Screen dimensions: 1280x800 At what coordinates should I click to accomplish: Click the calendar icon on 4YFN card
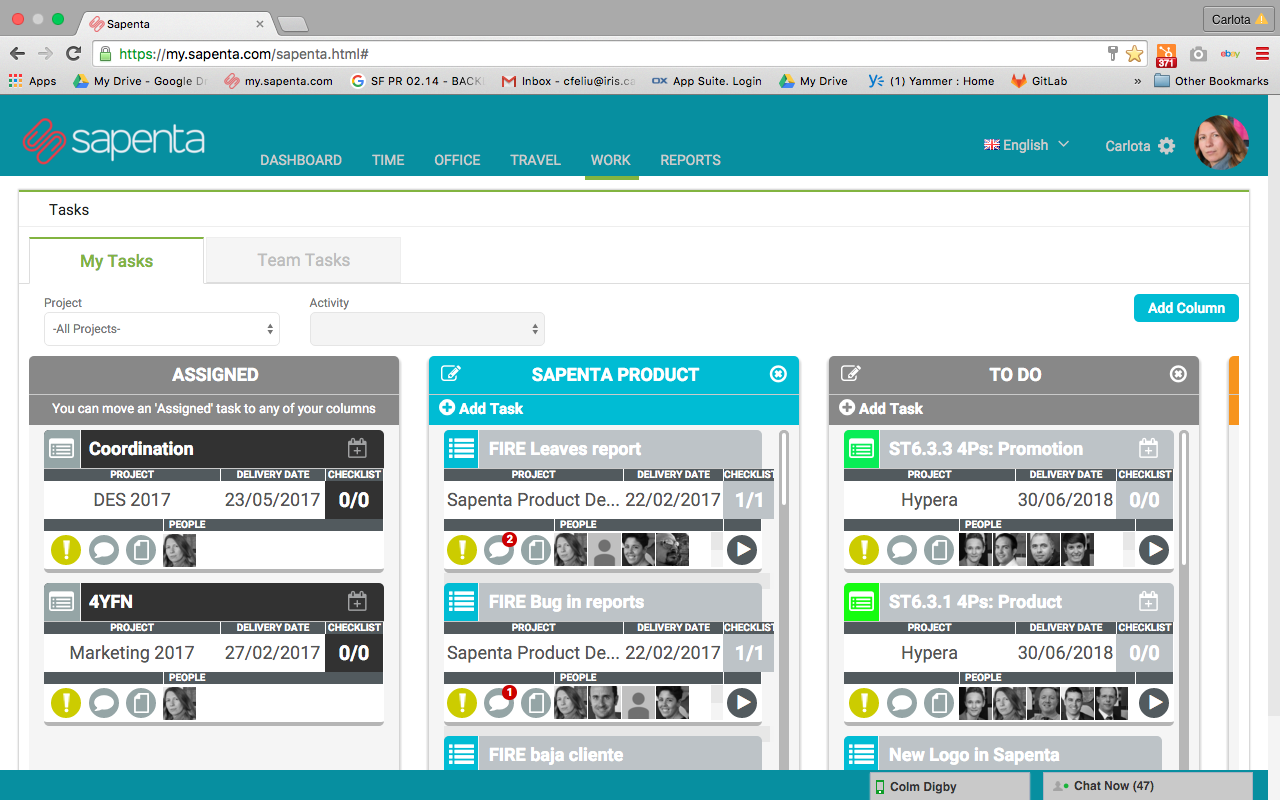tap(357, 602)
